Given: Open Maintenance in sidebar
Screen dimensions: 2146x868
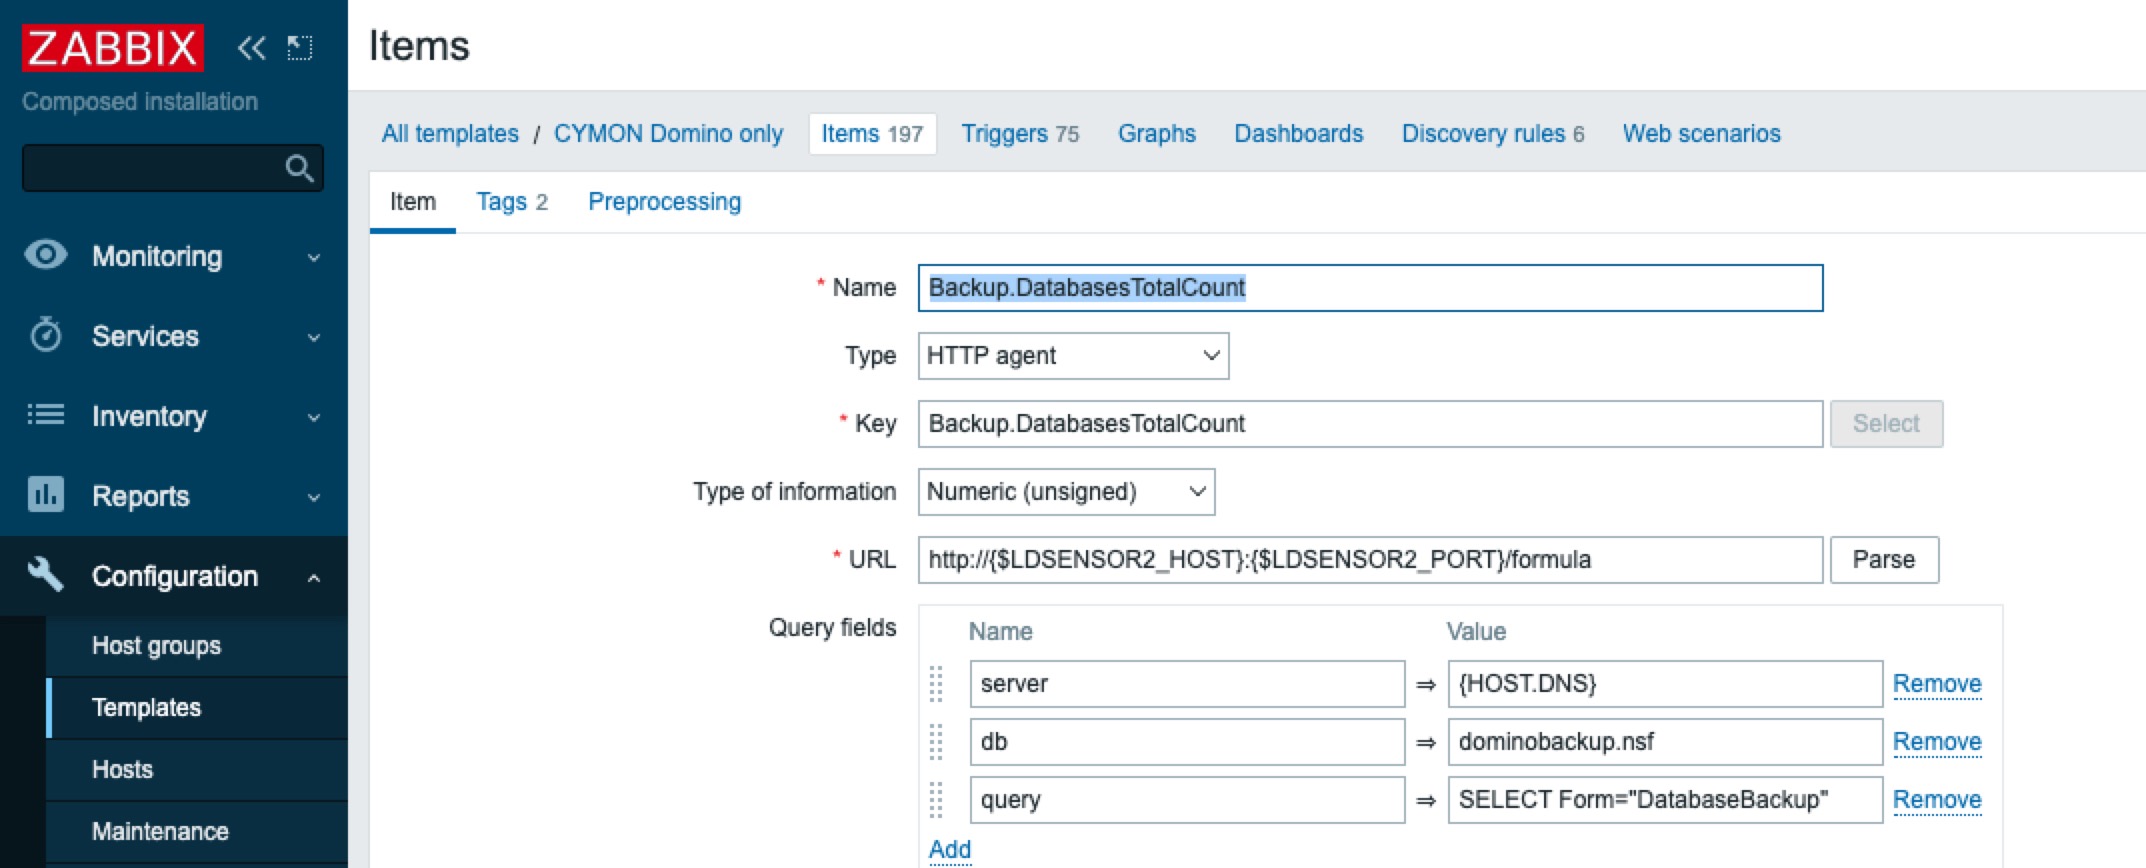Looking at the screenshot, I should 160,832.
